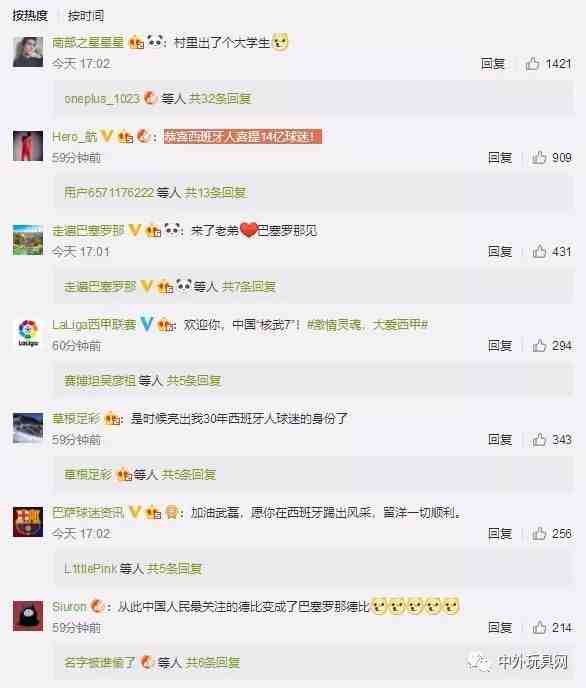This screenshot has width=586, height=688.
Task: Like LaLiga西甲联赛's comment with 294 likes
Action: pos(539,346)
